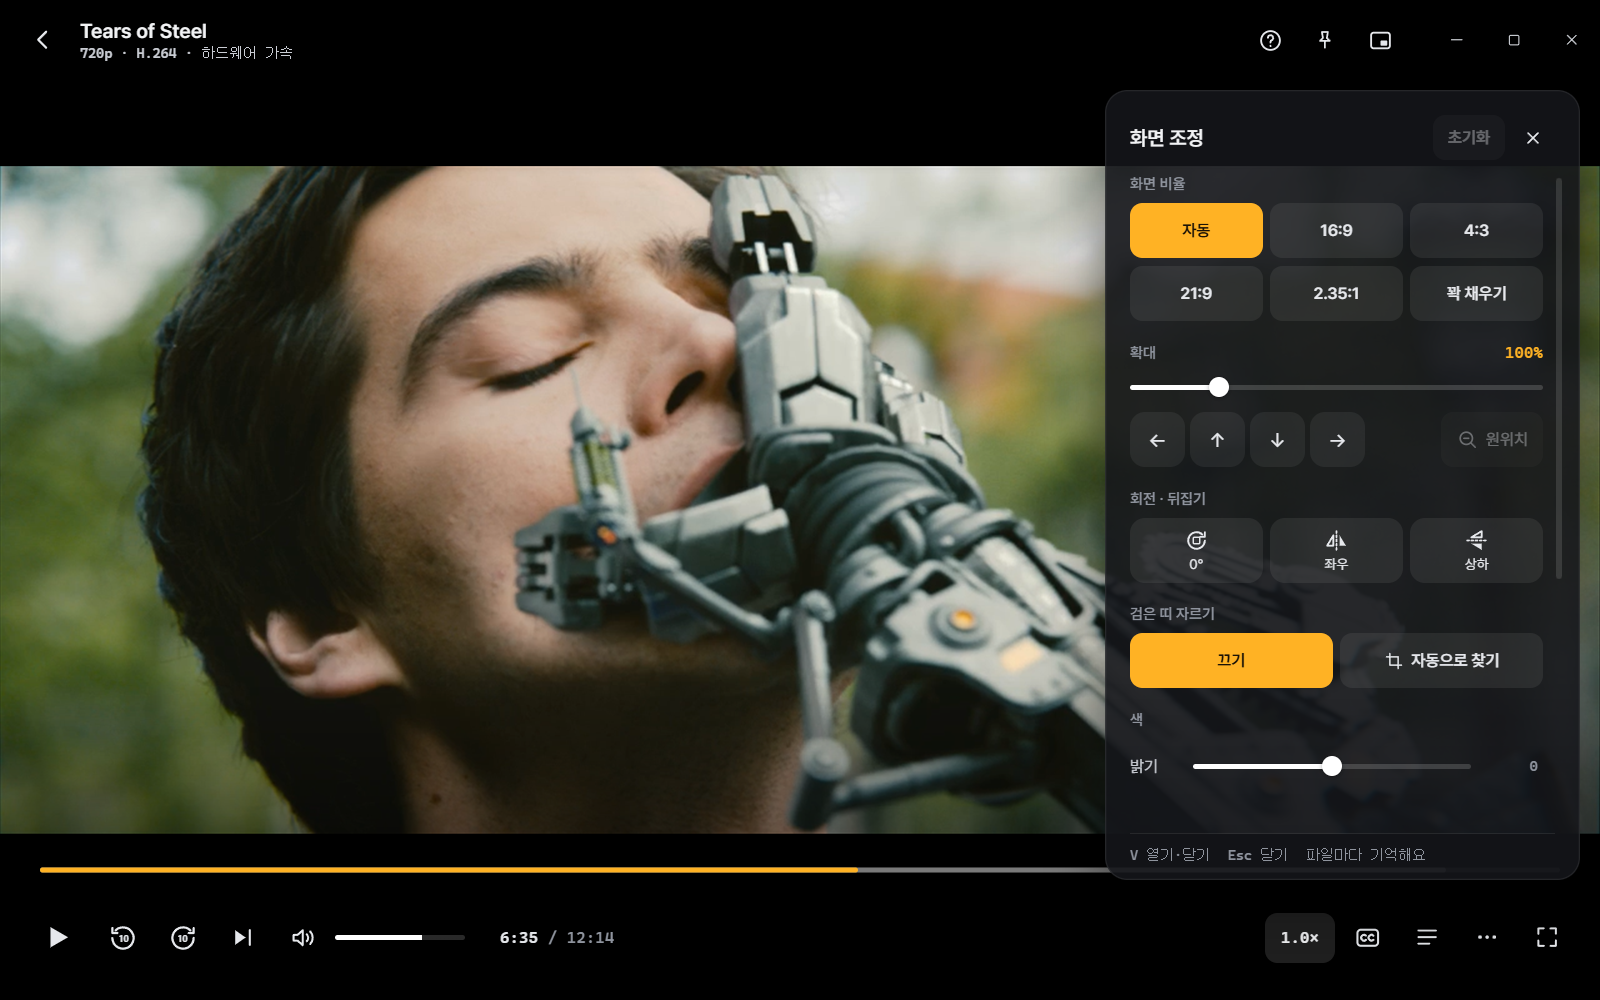
Task: Mute the audio with speaker icon
Action: [303, 937]
